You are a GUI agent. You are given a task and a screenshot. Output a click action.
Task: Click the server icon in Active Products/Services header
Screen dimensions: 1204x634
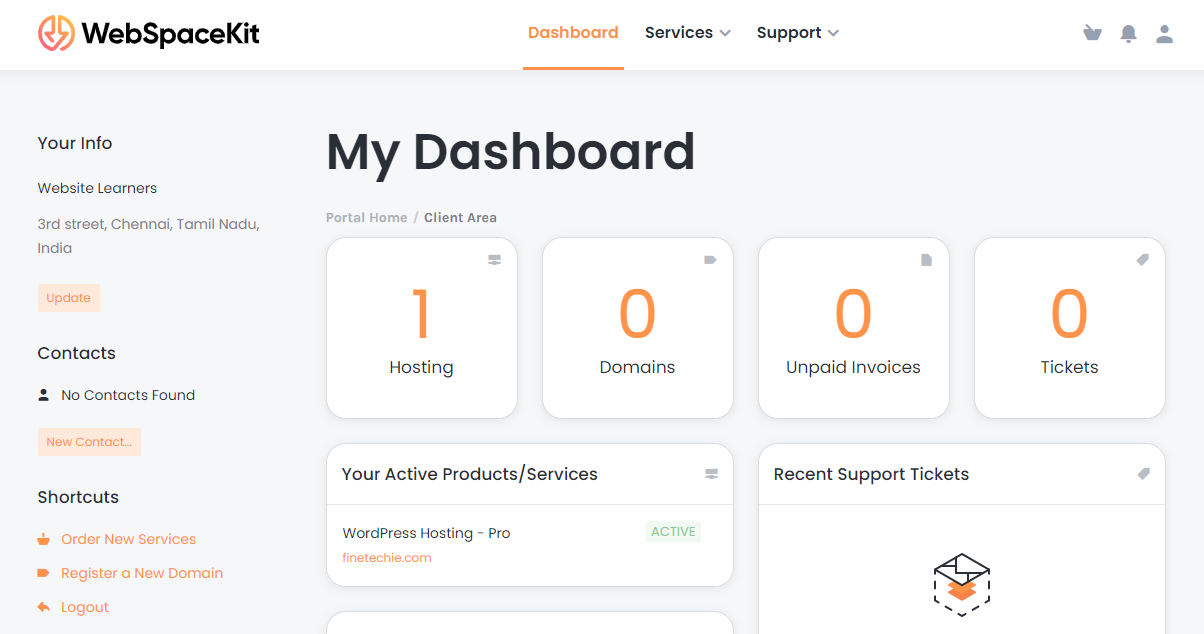coord(711,474)
